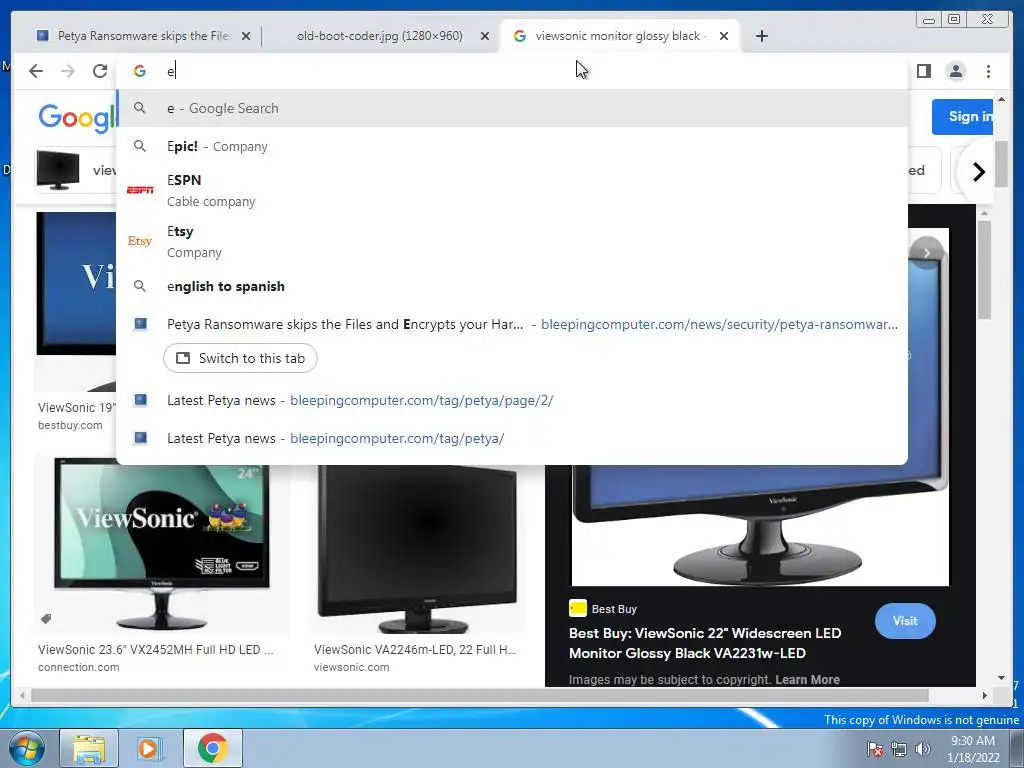Open the Best Buy ViewSonic 22" title link

pos(705,643)
